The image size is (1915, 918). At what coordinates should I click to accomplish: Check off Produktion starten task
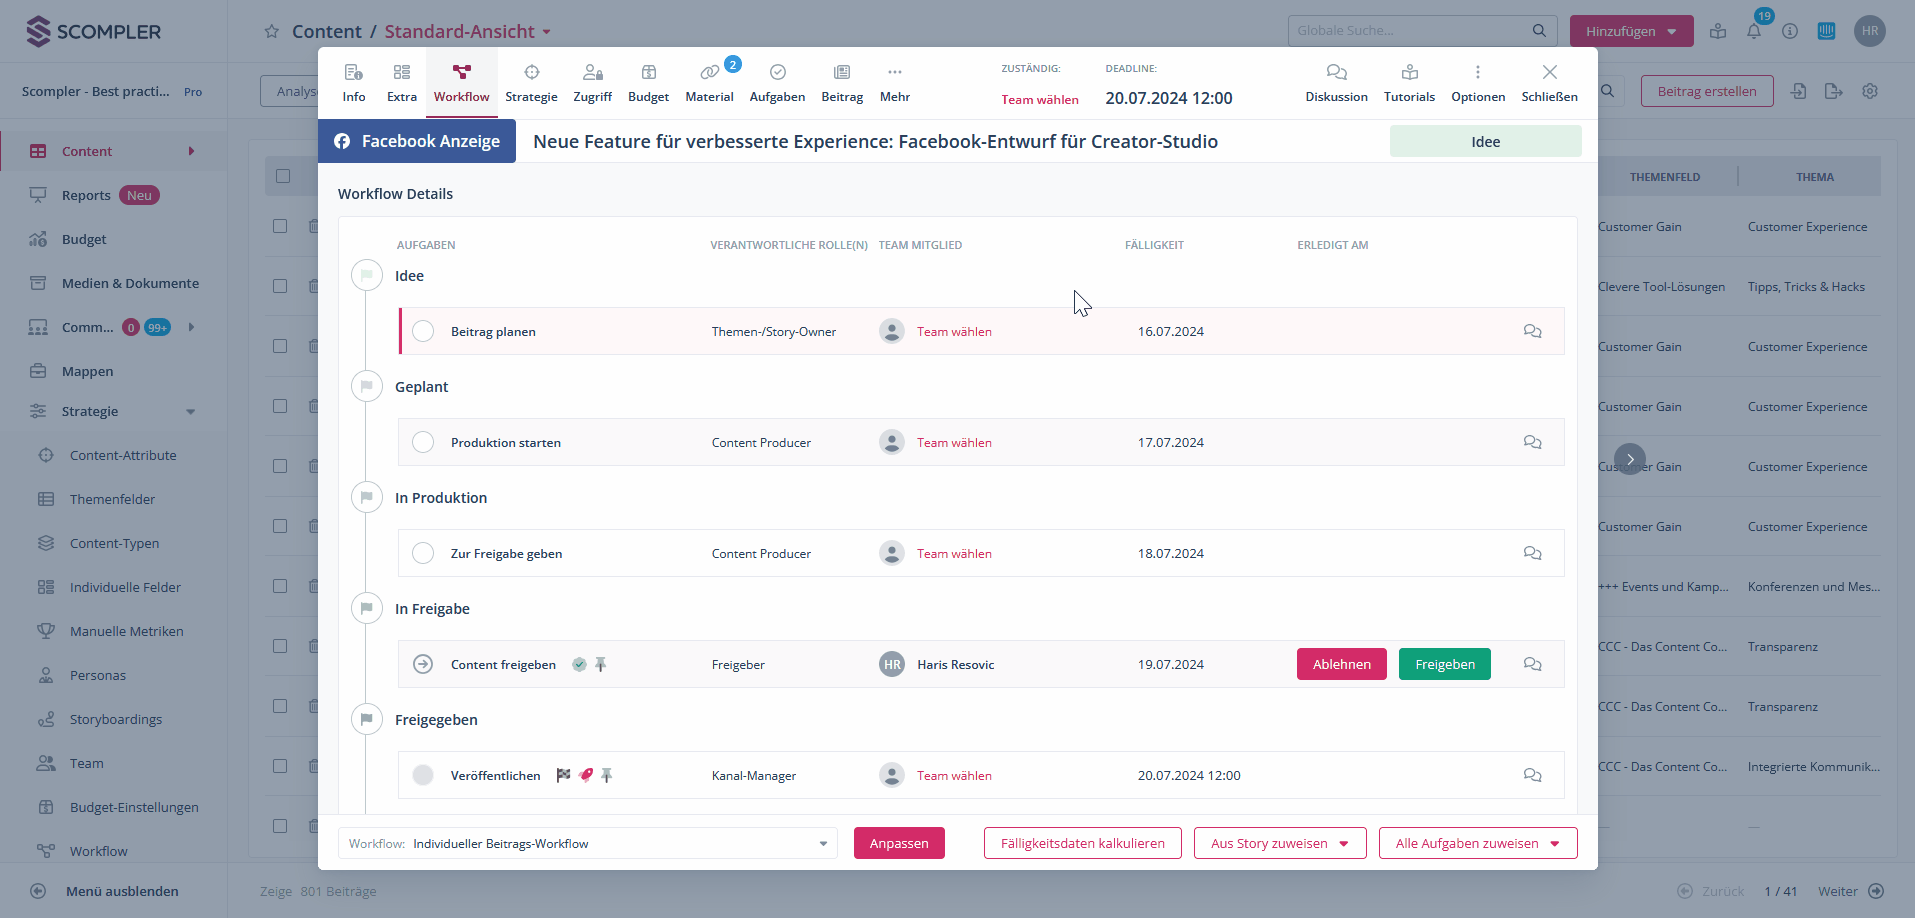point(423,442)
